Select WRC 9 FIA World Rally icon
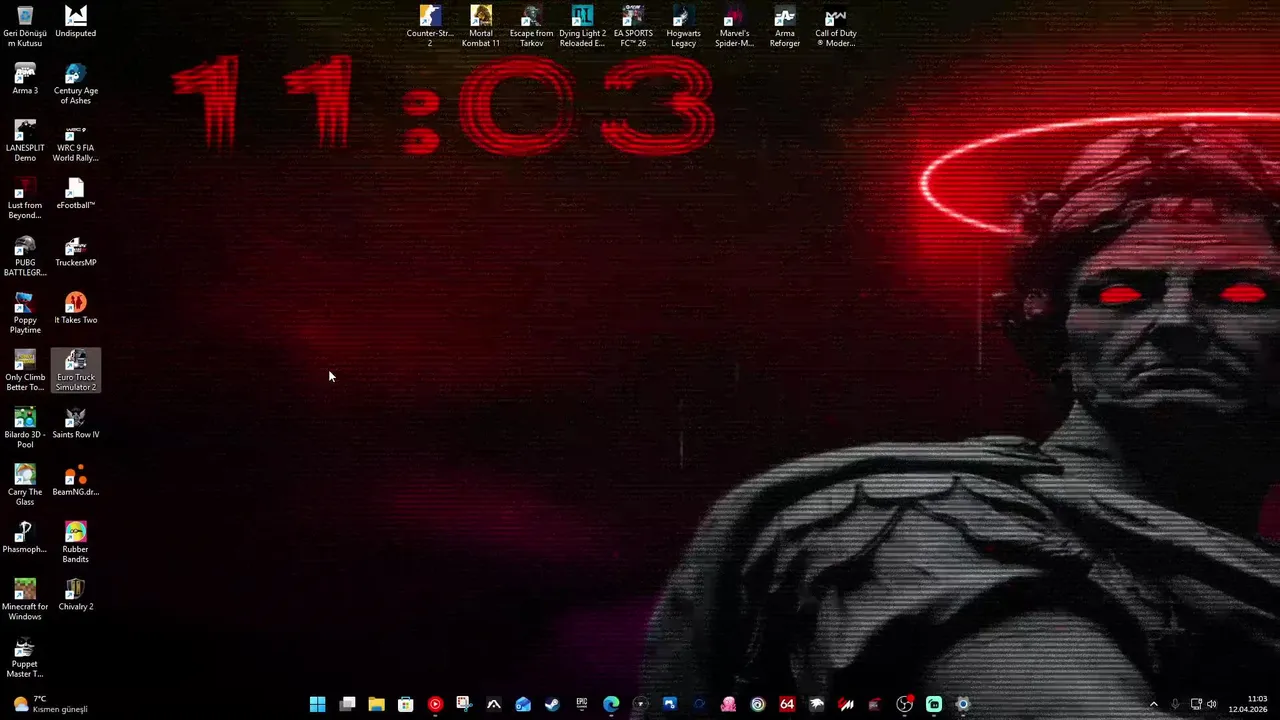 [75, 141]
